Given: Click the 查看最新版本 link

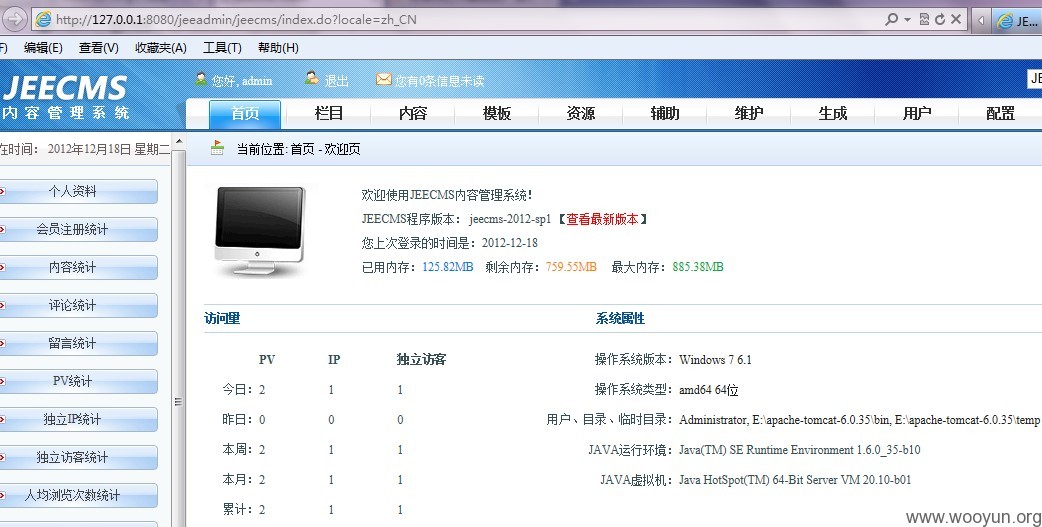Looking at the screenshot, I should click(x=602, y=219).
